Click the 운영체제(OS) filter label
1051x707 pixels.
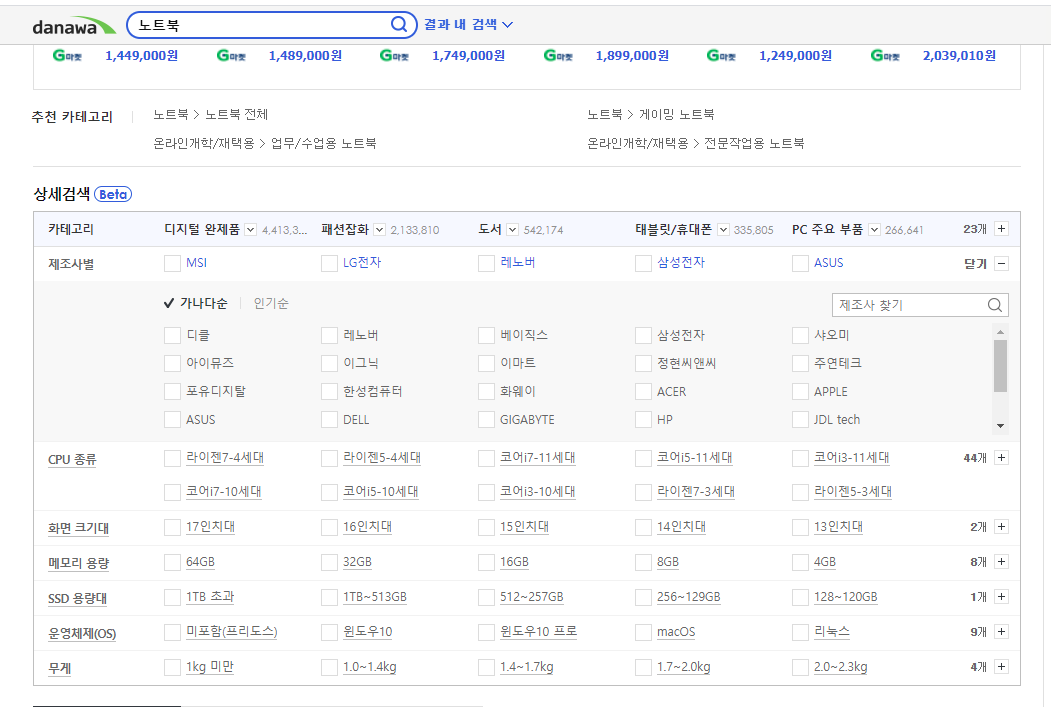coord(82,633)
